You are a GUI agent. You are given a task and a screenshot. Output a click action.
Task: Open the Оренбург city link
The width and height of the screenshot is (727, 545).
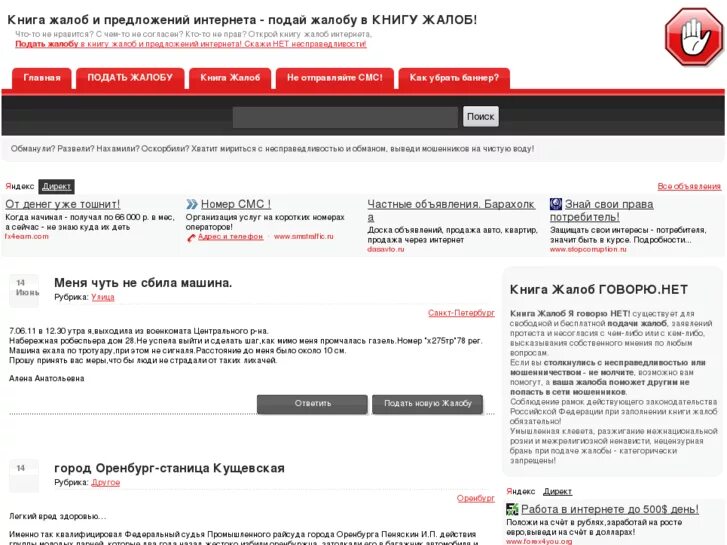(476, 498)
